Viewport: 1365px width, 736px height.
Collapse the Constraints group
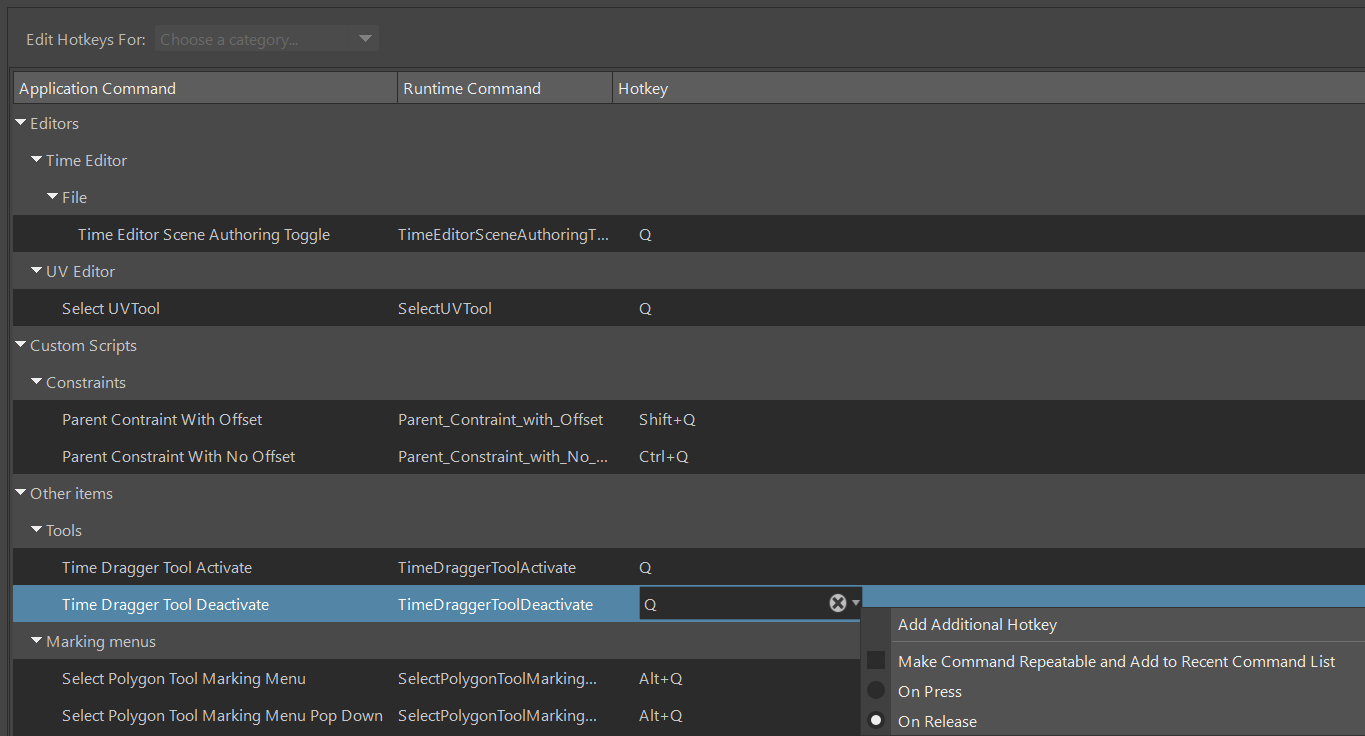click(37, 382)
